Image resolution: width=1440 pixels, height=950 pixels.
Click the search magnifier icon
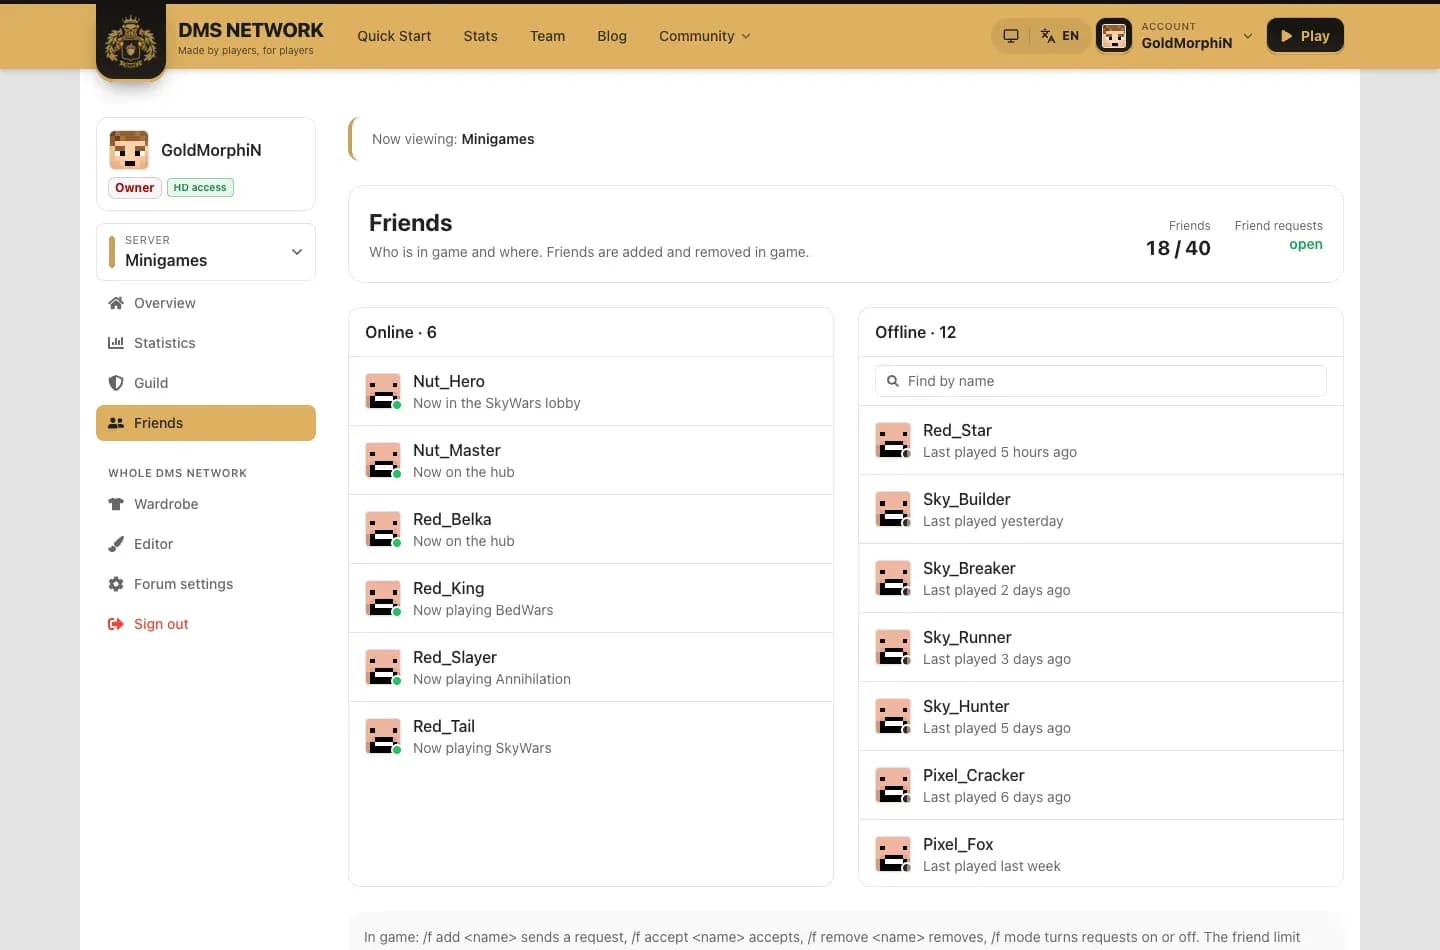893,381
